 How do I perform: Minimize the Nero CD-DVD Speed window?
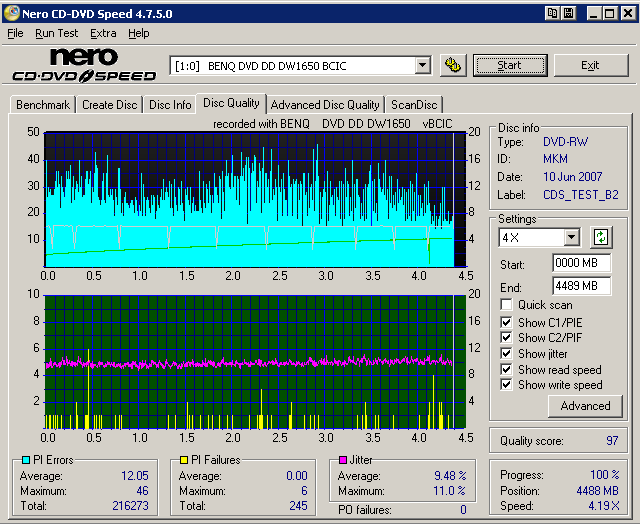coord(594,12)
